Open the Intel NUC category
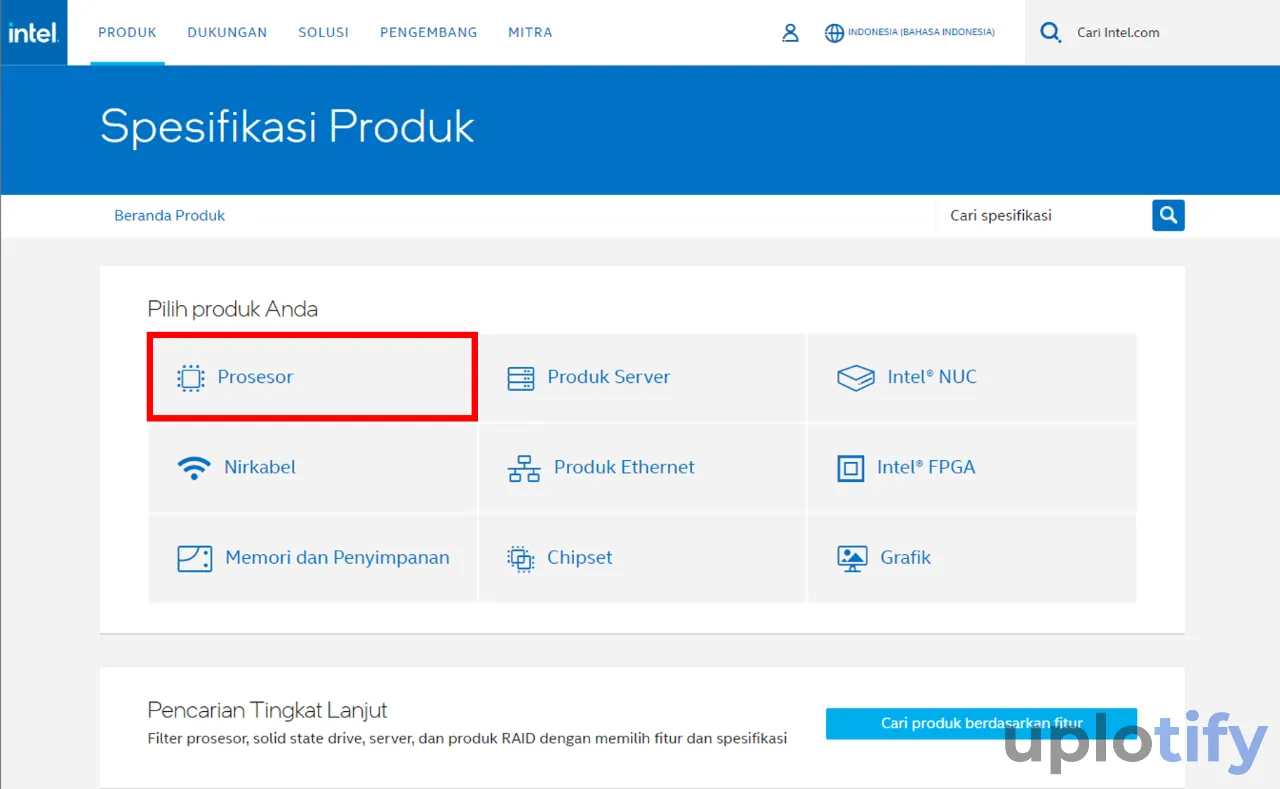This screenshot has width=1280, height=789. 972,377
